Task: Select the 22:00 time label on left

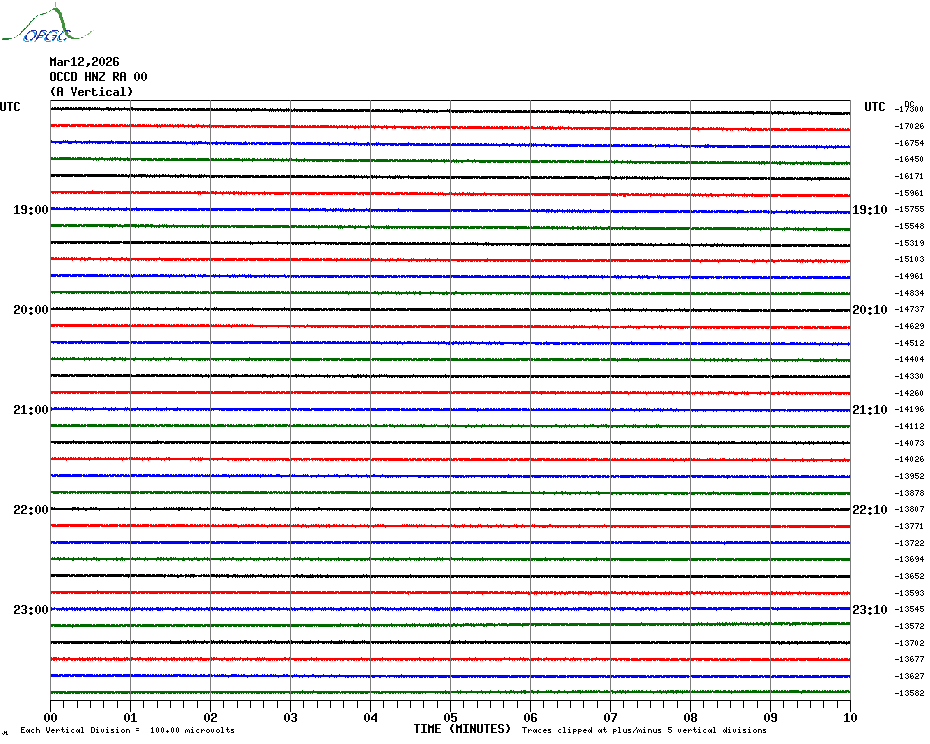Action: 30,510
